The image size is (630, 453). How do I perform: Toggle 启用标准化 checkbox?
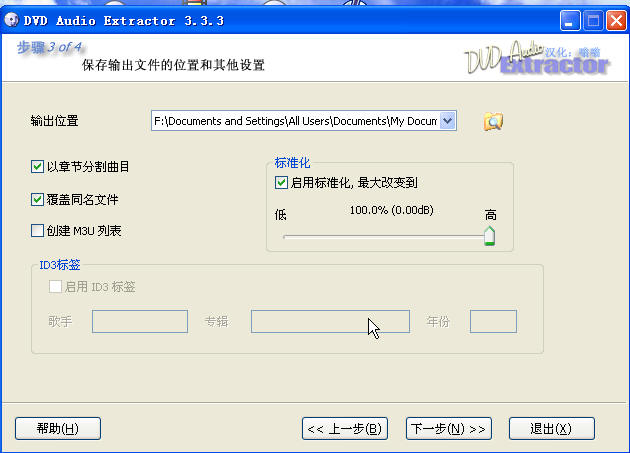[281, 182]
